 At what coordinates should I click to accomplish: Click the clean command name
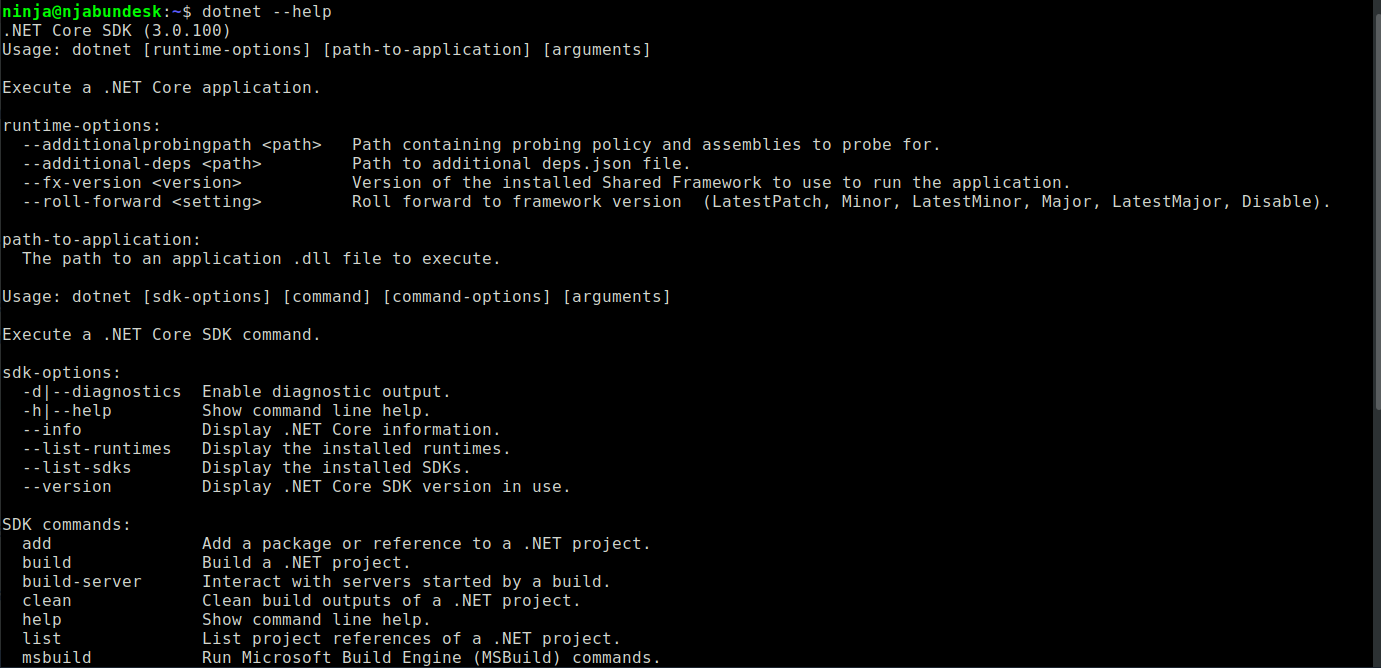pyautogui.click(x=46, y=600)
